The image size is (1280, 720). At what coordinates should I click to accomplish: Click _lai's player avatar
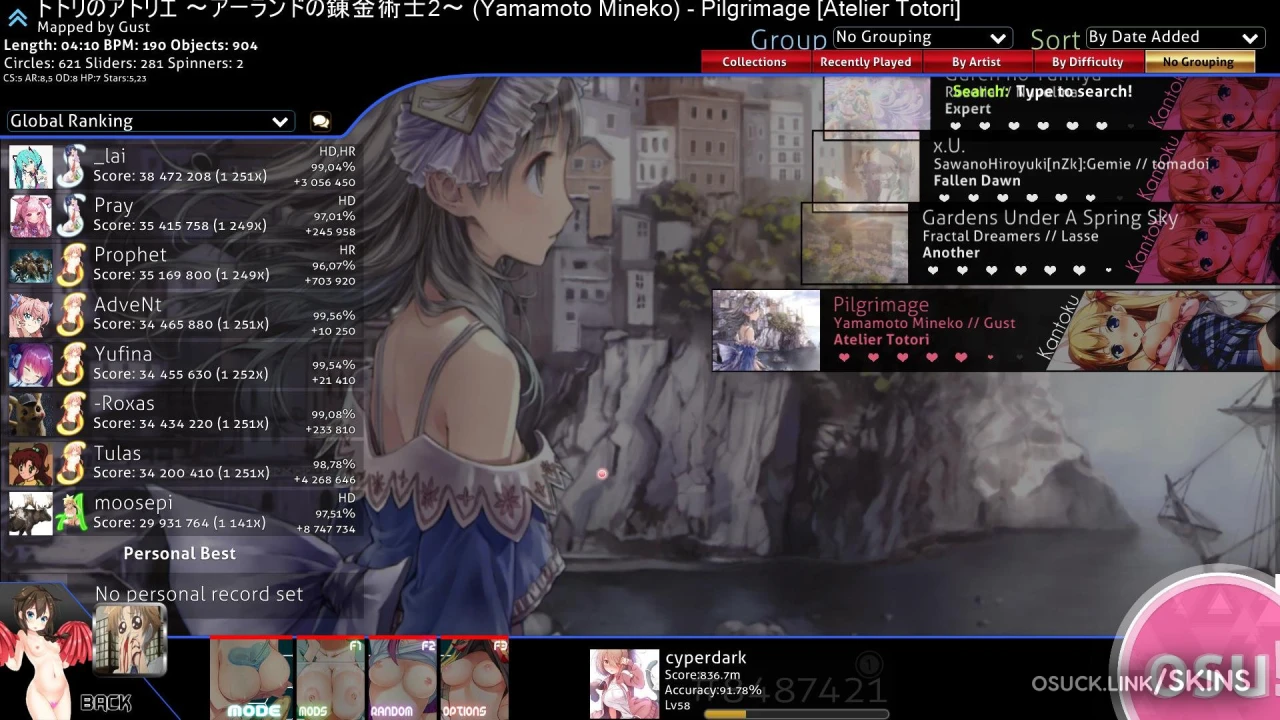point(30,167)
